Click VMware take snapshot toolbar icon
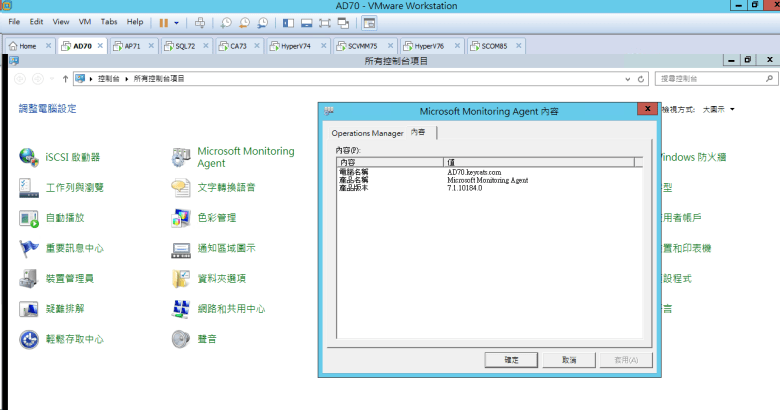 coord(227,21)
